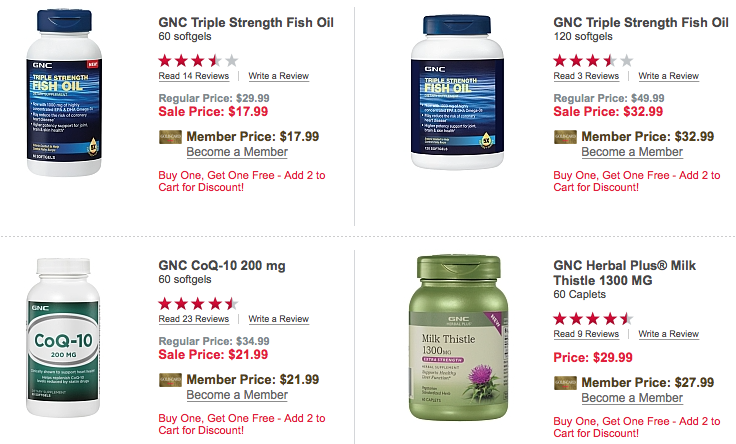The height and width of the screenshot is (444, 736).
Task: Click the Gold Card icon beside $27.99 member price
Action: [x=565, y=383]
